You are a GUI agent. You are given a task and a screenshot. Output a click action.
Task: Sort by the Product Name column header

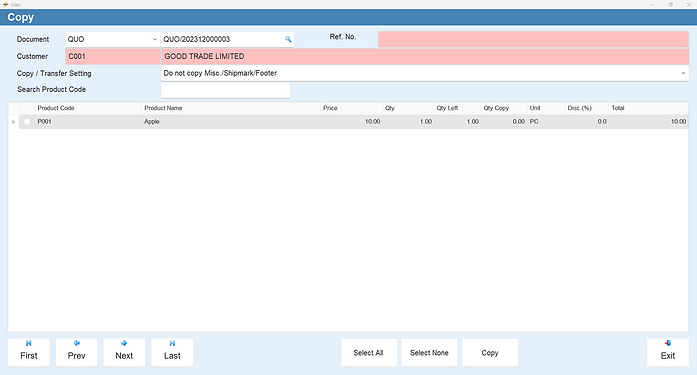(231, 108)
